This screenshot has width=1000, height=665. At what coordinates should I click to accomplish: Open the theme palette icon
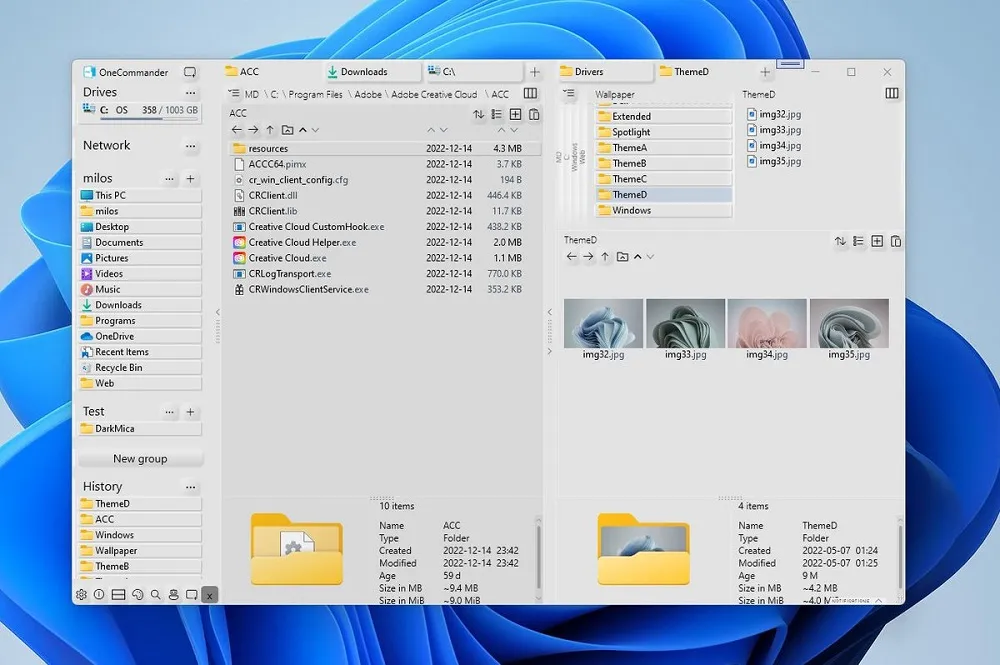click(x=137, y=594)
